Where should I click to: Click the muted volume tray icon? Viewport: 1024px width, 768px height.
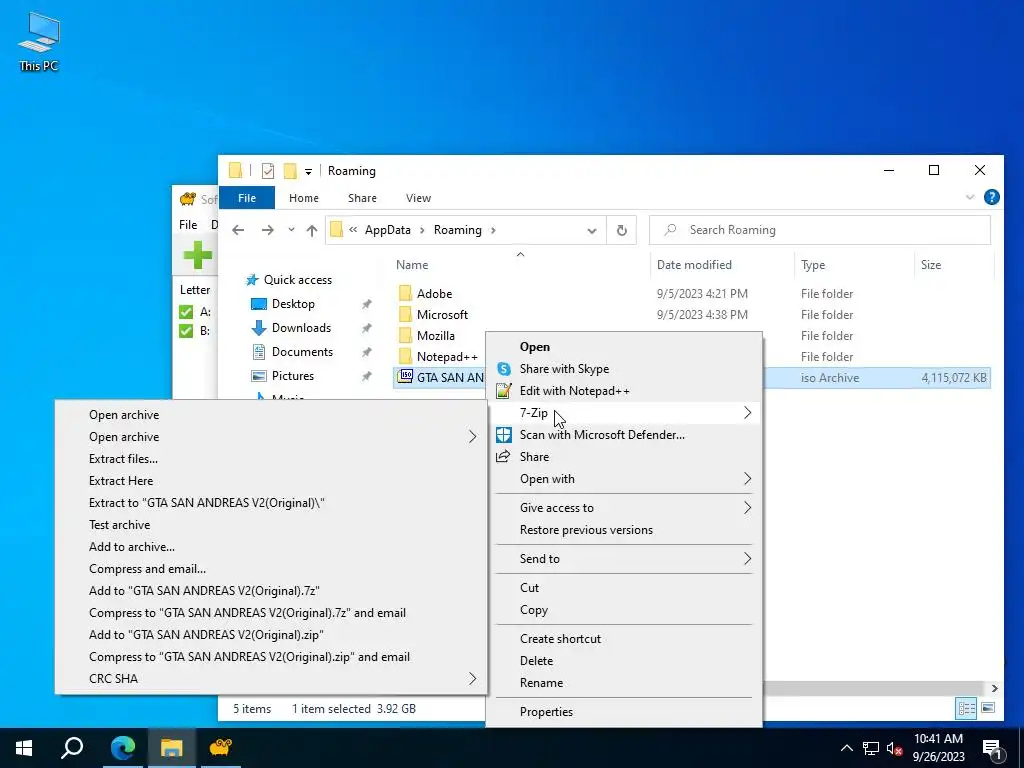tap(895, 748)
